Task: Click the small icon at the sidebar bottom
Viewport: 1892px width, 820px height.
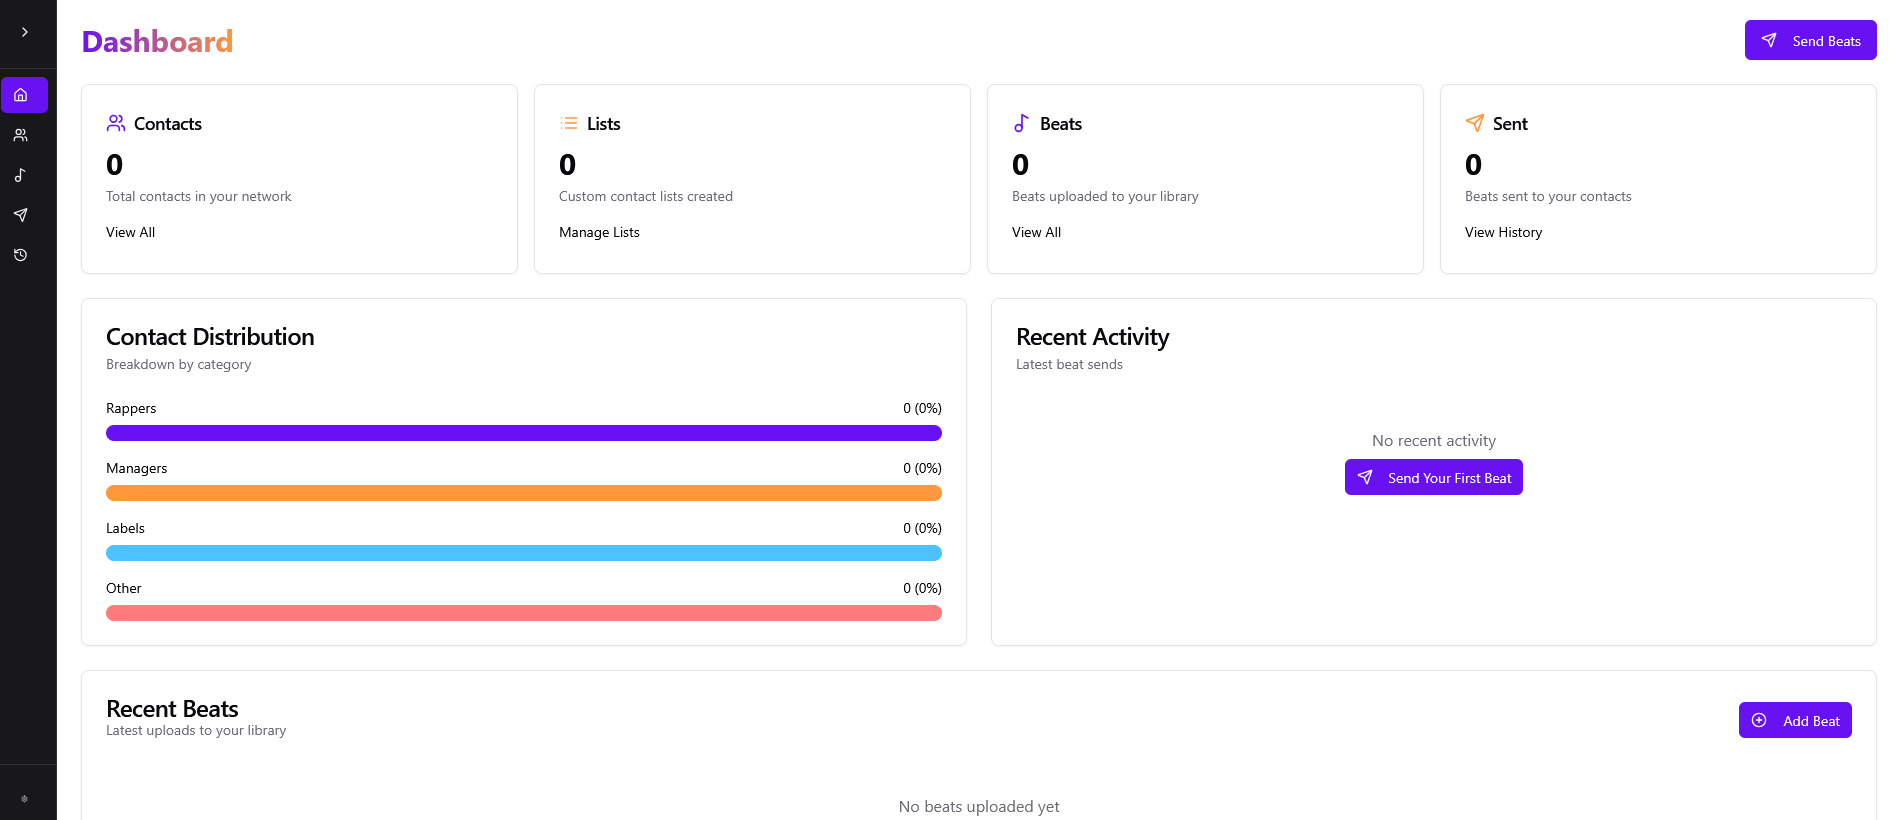Action: pos(24,799)
